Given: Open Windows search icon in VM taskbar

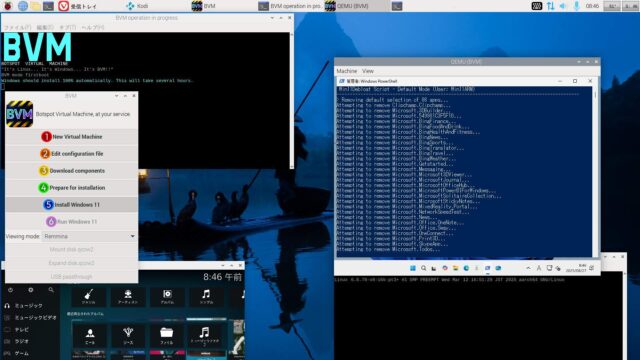Looking at the screenshot, I should tap(424, 268).
